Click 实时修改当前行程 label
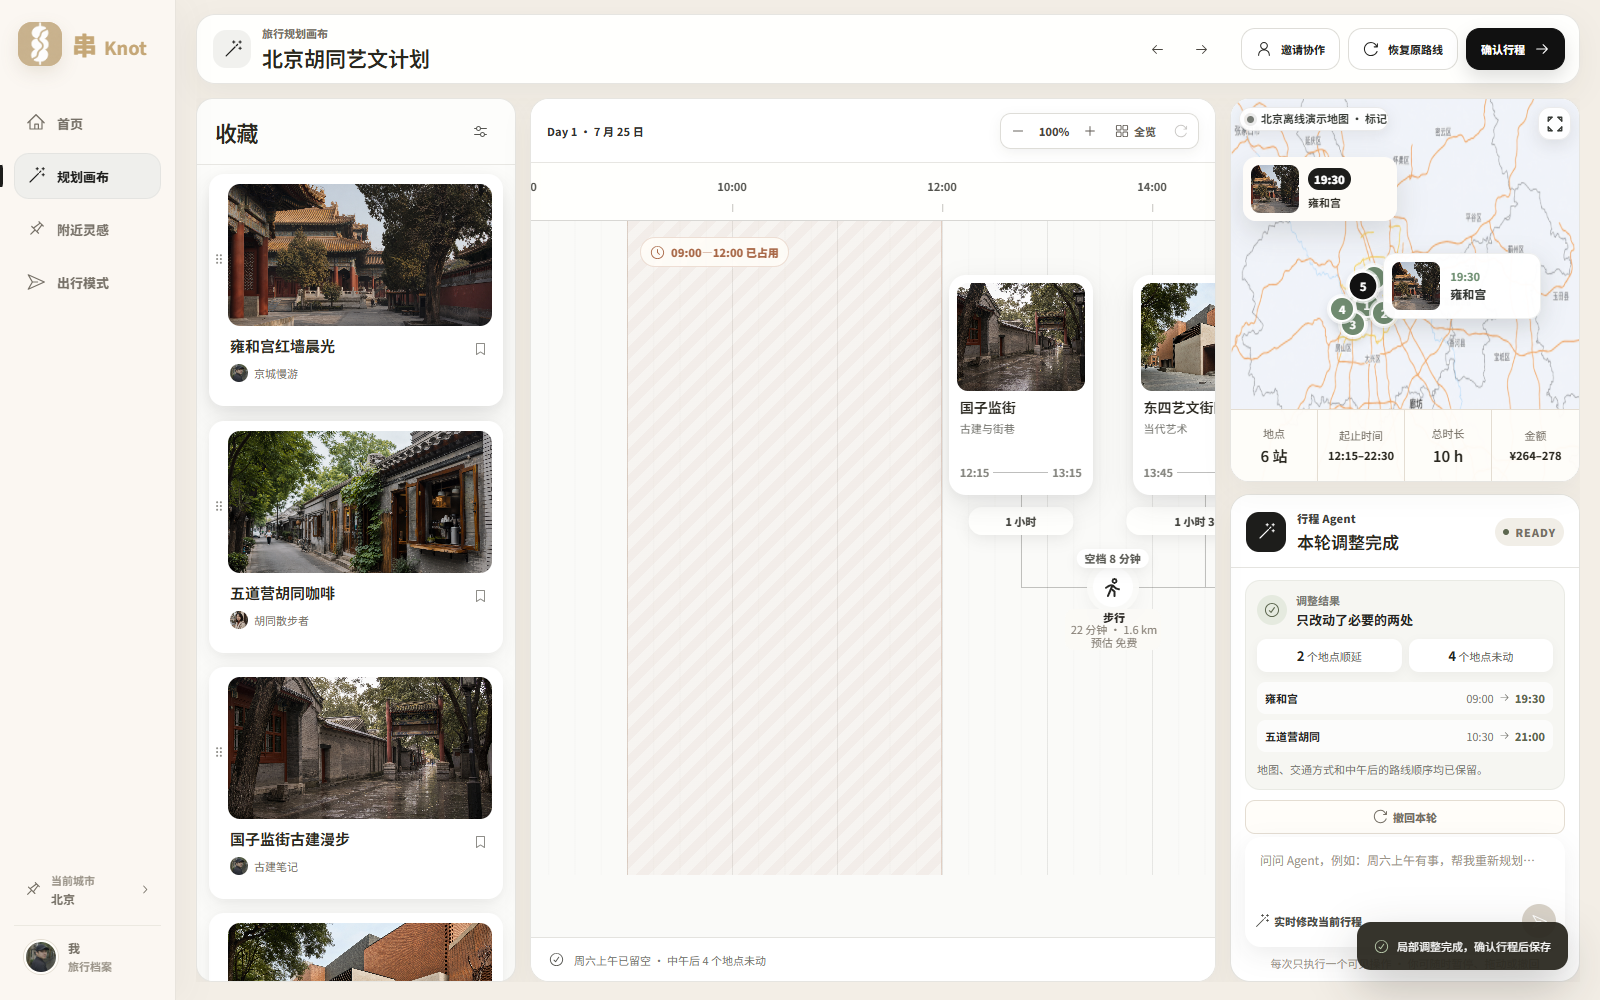 [x=1310, y=921]
